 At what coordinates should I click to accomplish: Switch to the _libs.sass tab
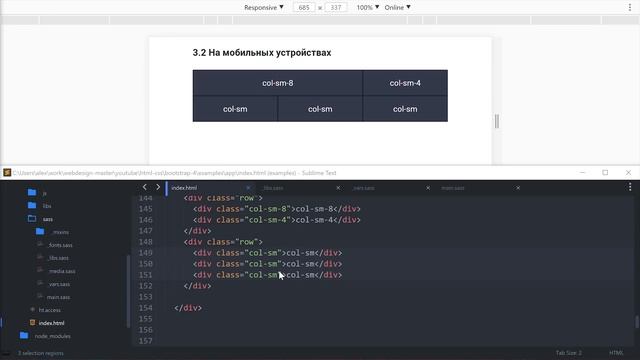tap(273, 188)
